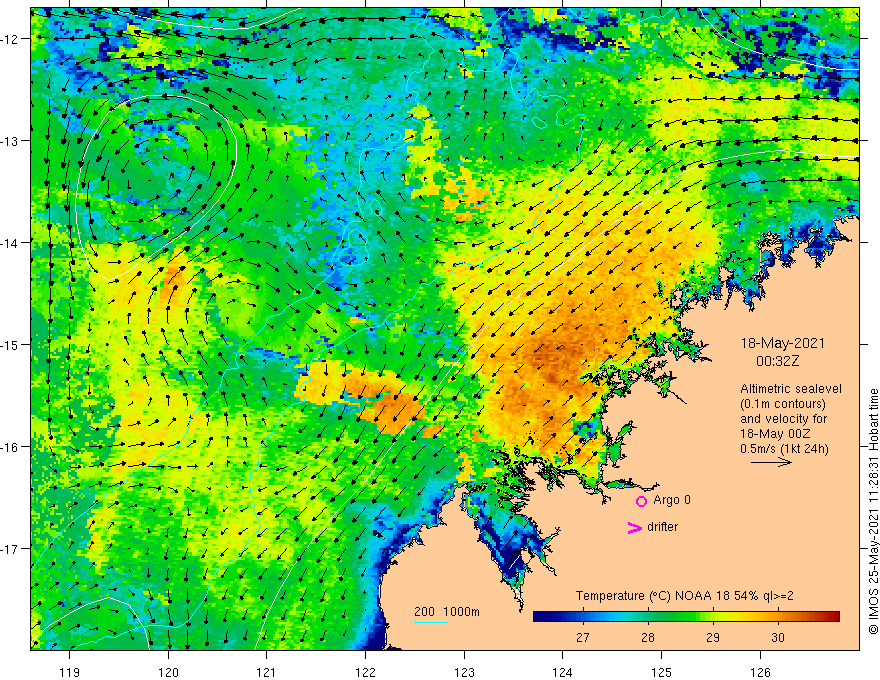This screenshot has width=880, height=680.
Task: Click latitude label -16 on left axis
Action: (x=10, y=447)
